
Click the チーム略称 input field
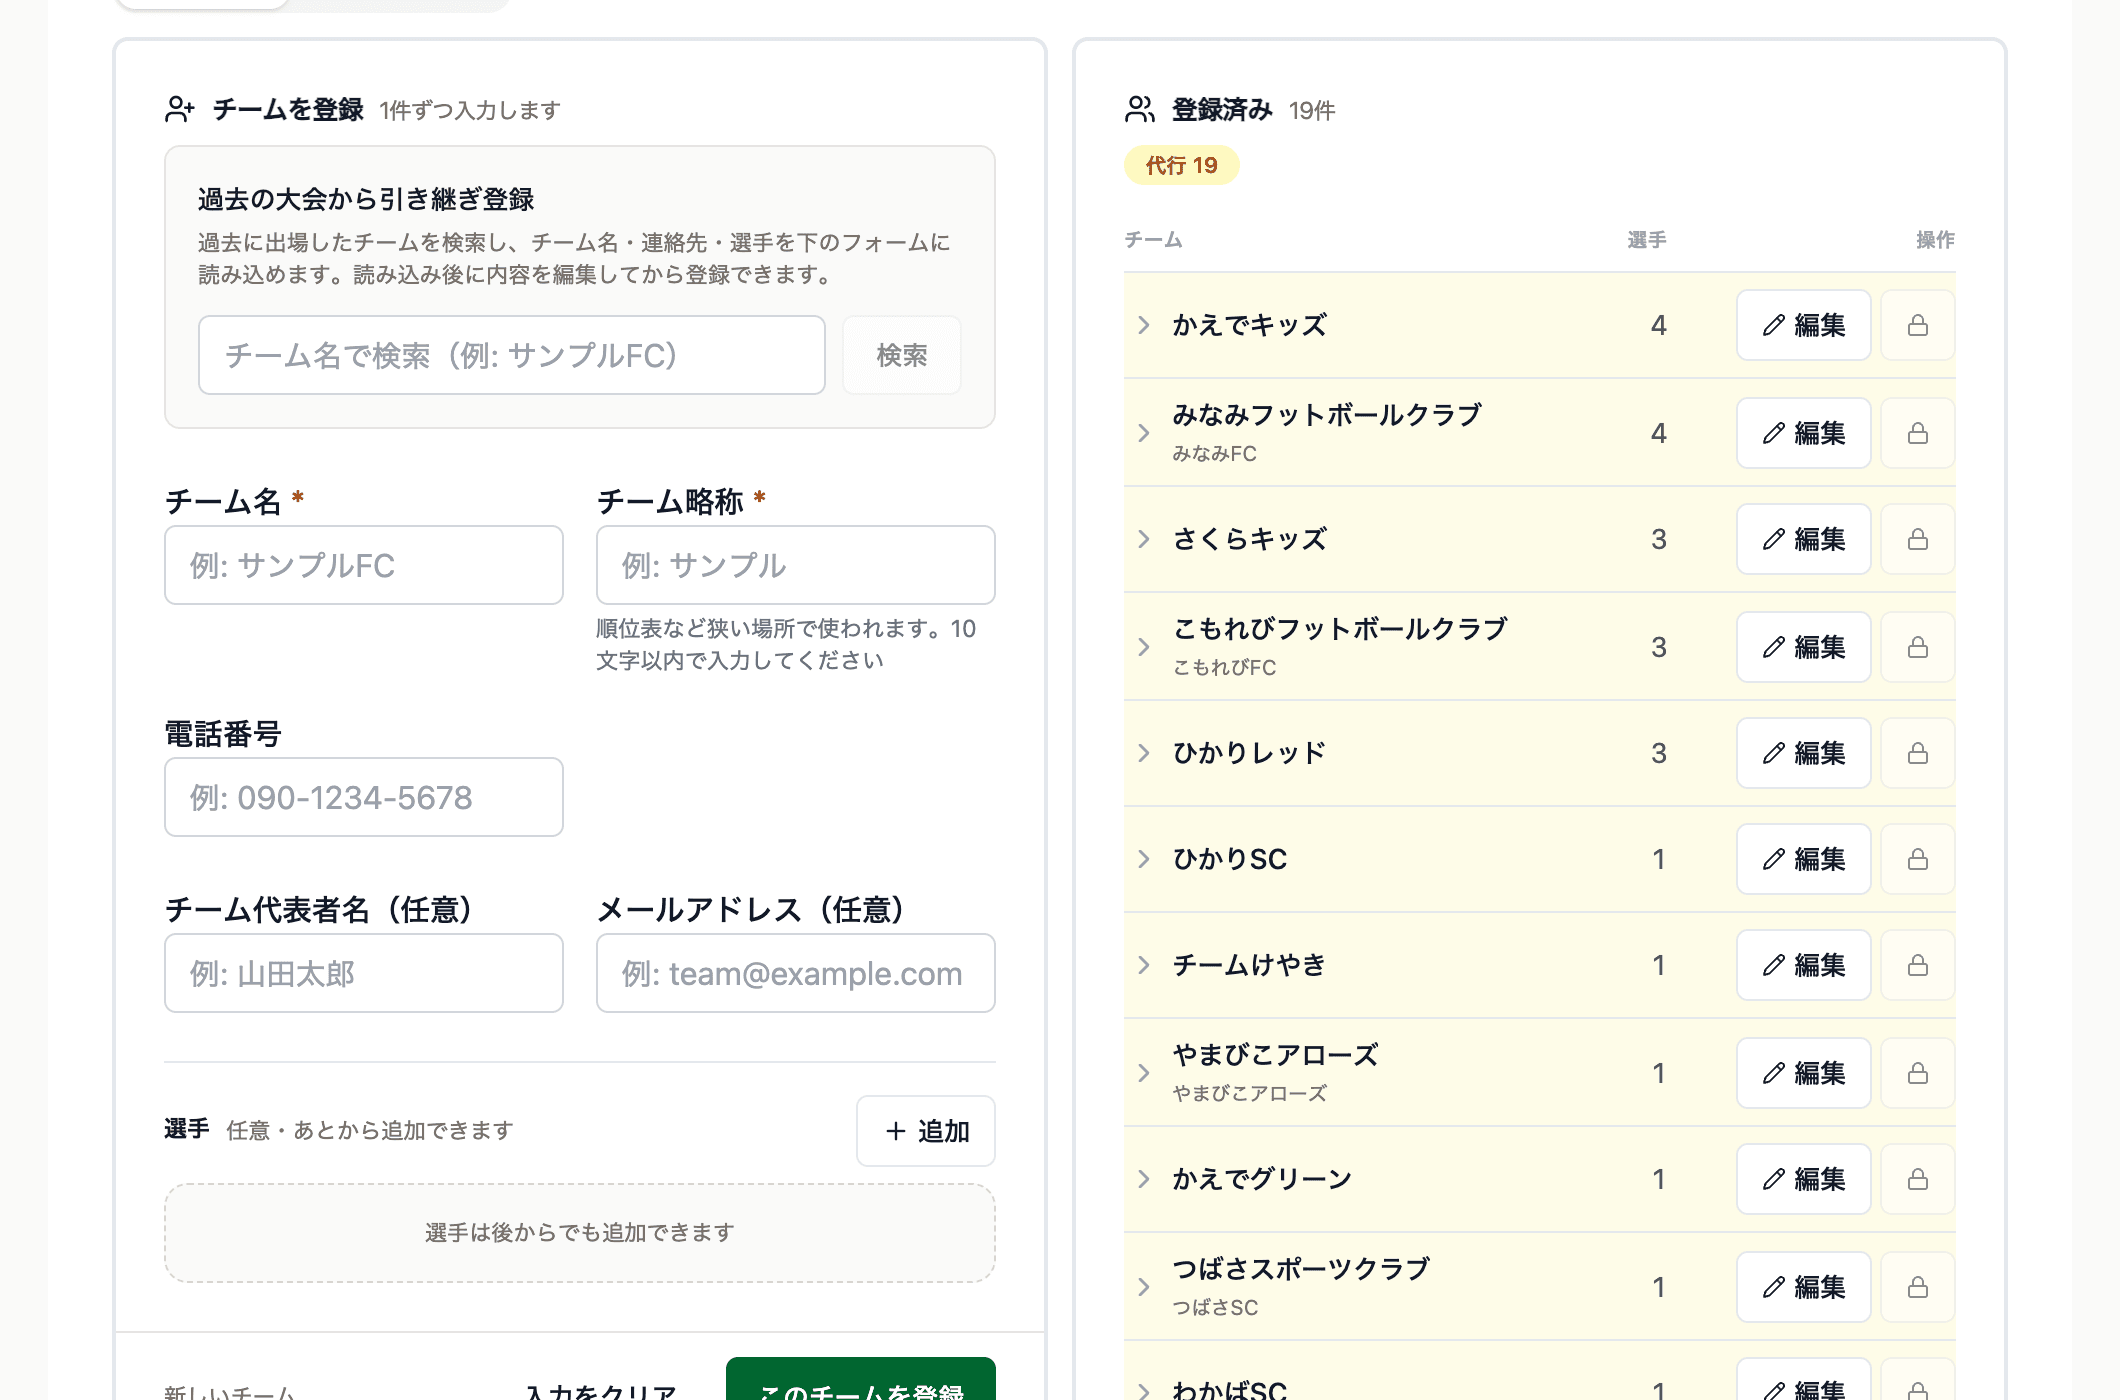(x=796, y=565)
